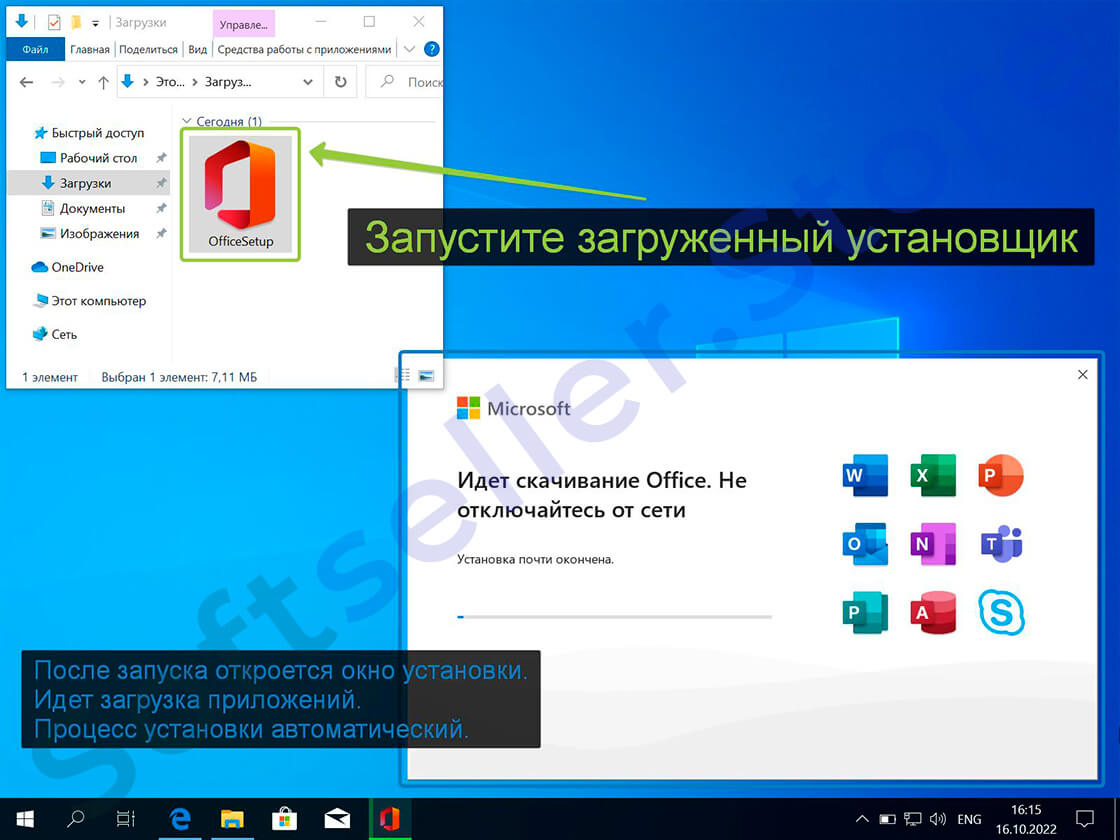The height and width of the screenshot is (840, 1120).
Task: Click the Teams icon in the Office installer
Action: (x=1001, y=544)
